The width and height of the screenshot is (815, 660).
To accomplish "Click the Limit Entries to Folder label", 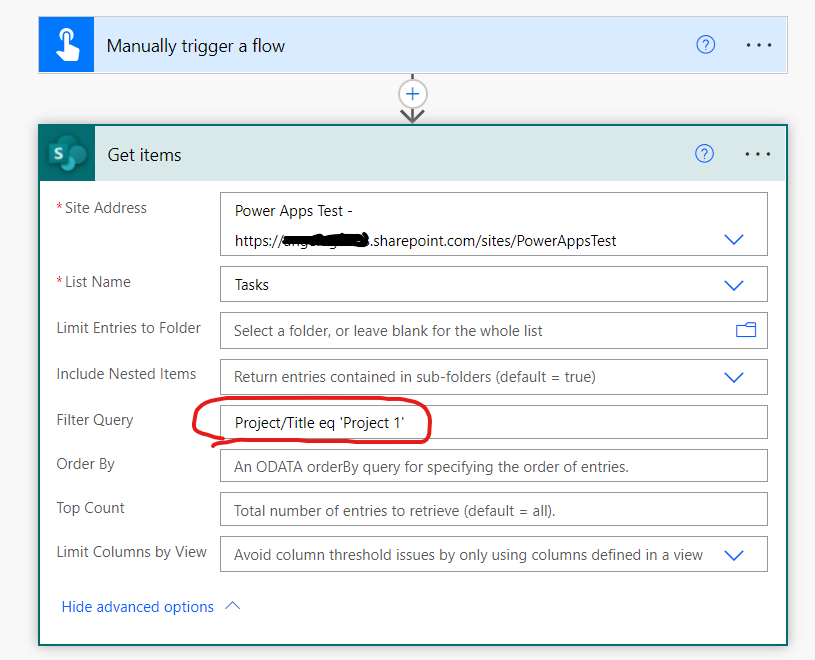I will coord(128,328).
